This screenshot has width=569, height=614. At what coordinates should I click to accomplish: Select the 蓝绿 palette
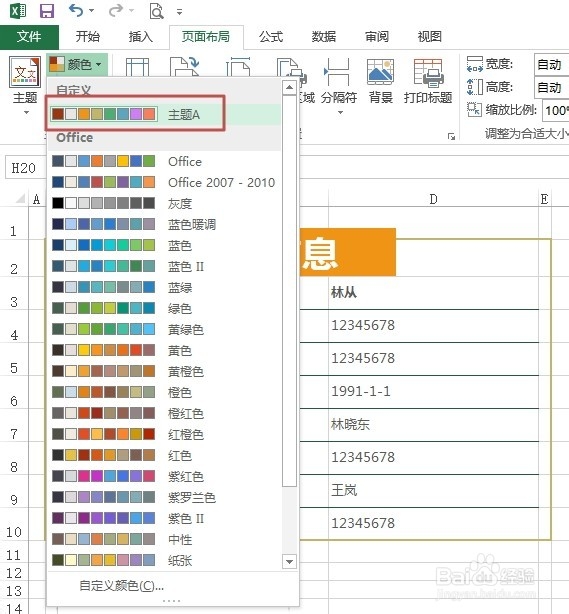click(x=164, y=288)
